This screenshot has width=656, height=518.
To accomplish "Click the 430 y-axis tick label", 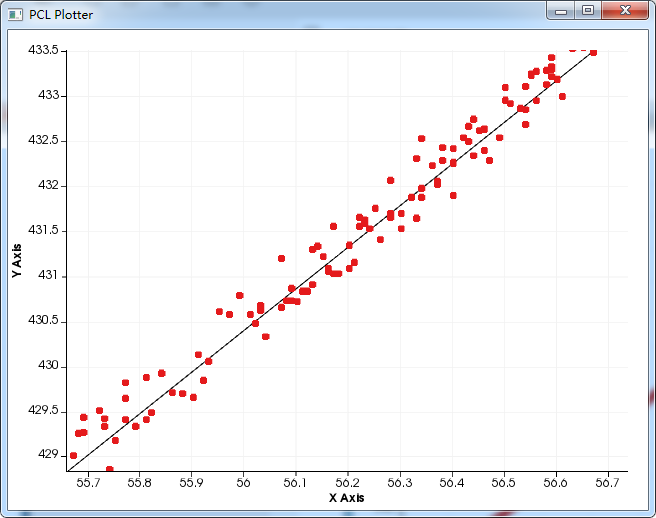I will point(49,366).
